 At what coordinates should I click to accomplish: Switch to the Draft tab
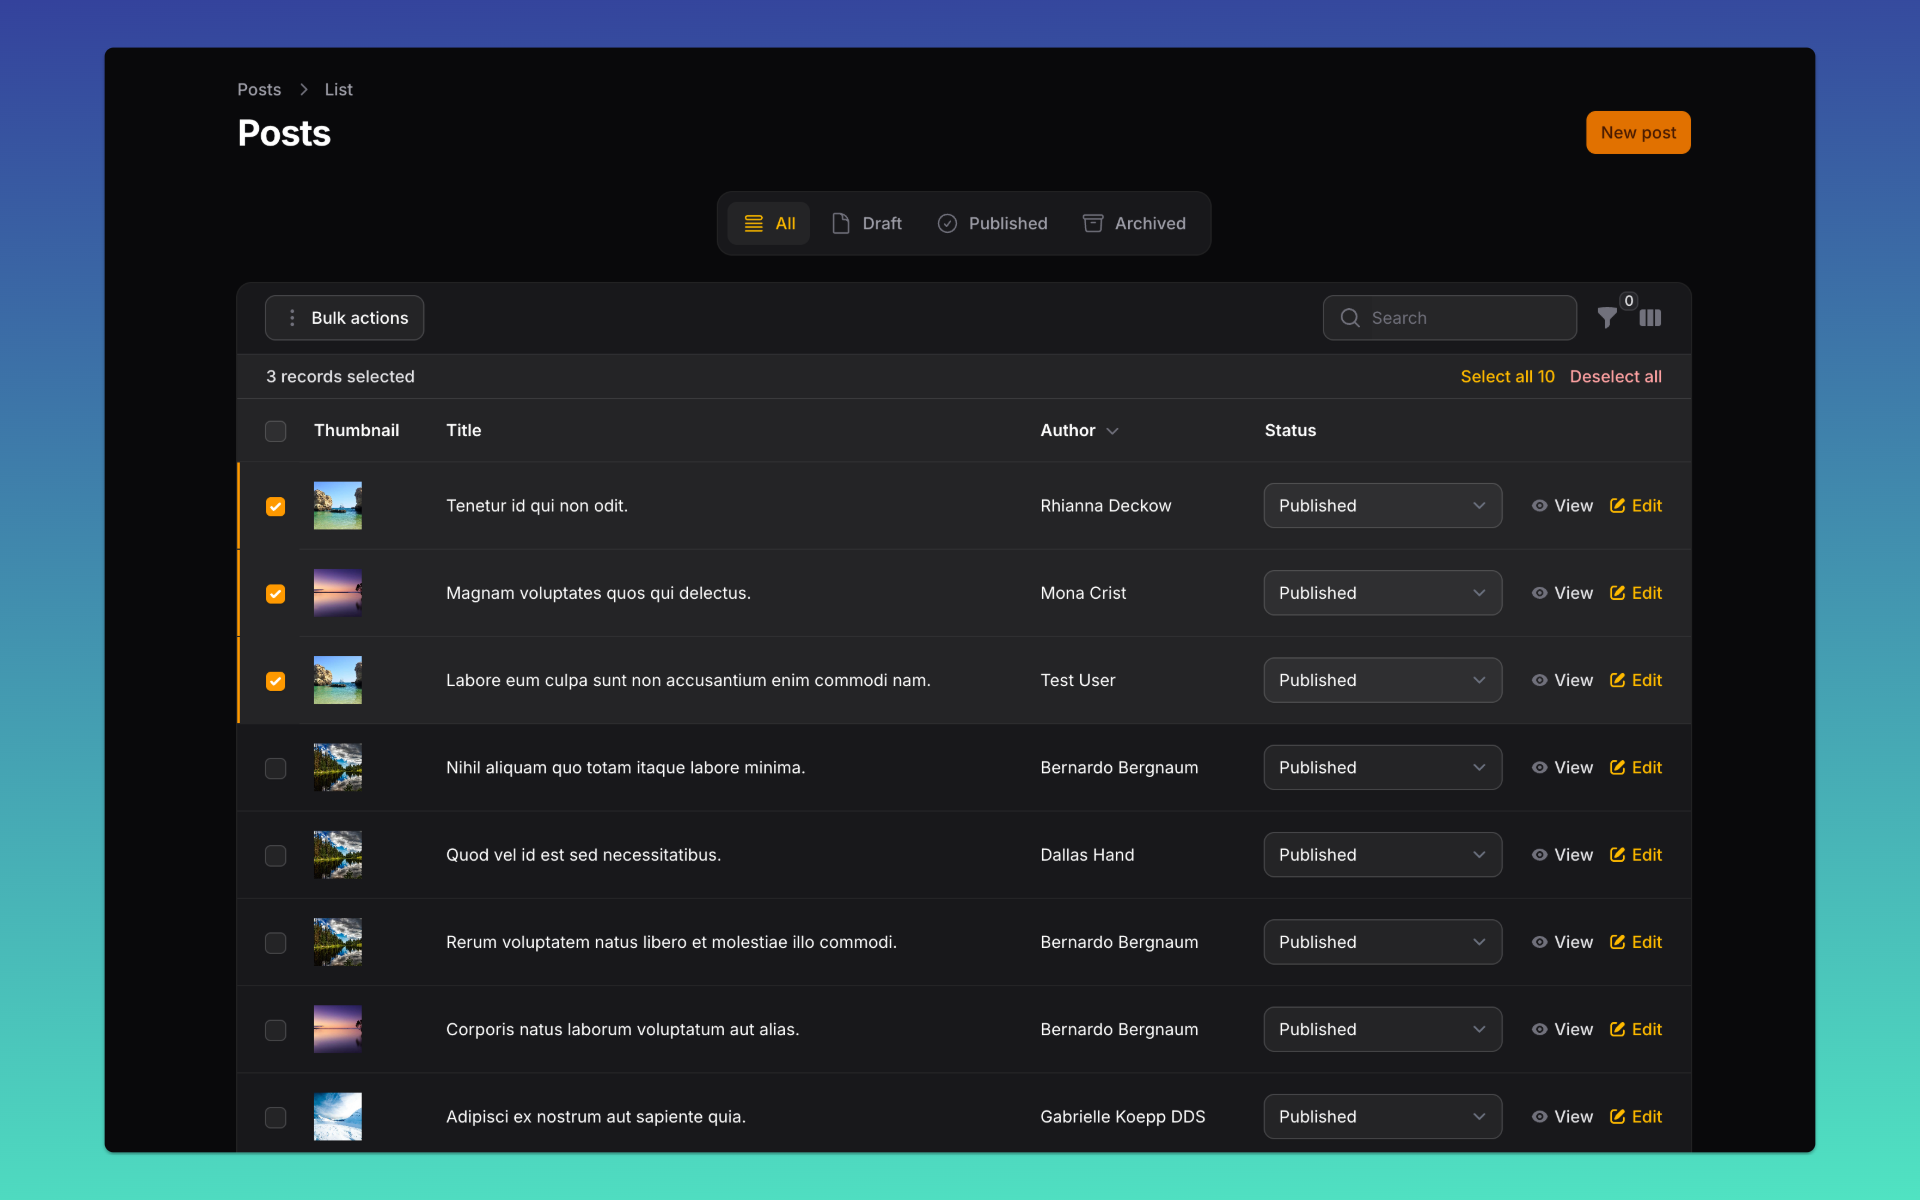(x=867, y=223)
